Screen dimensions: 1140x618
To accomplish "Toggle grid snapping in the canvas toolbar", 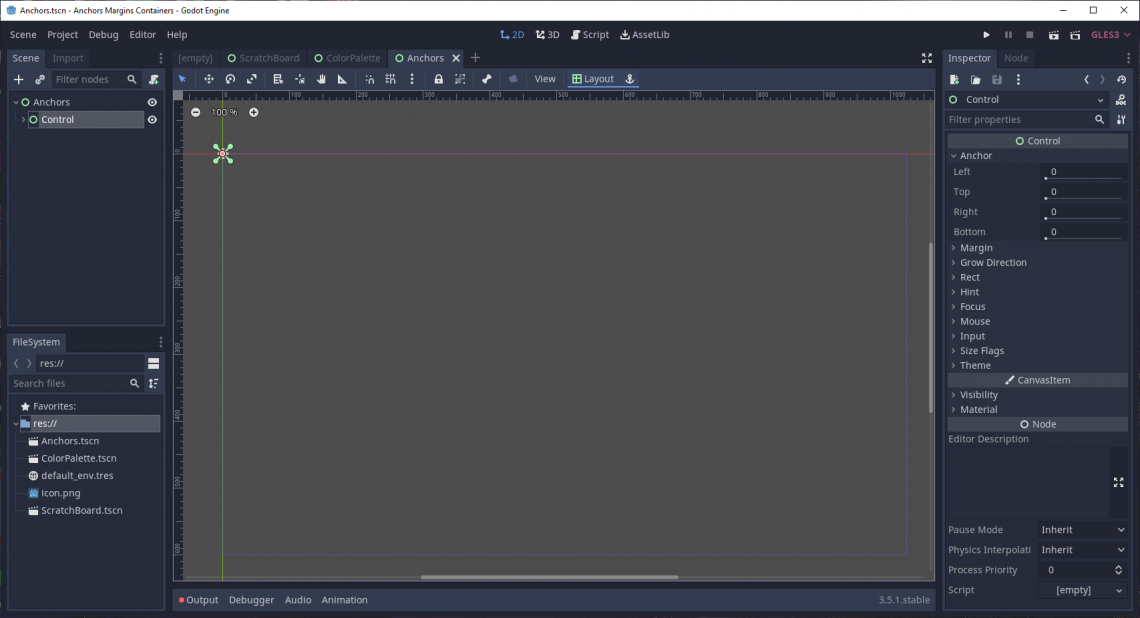I will (x=390, y=79).
